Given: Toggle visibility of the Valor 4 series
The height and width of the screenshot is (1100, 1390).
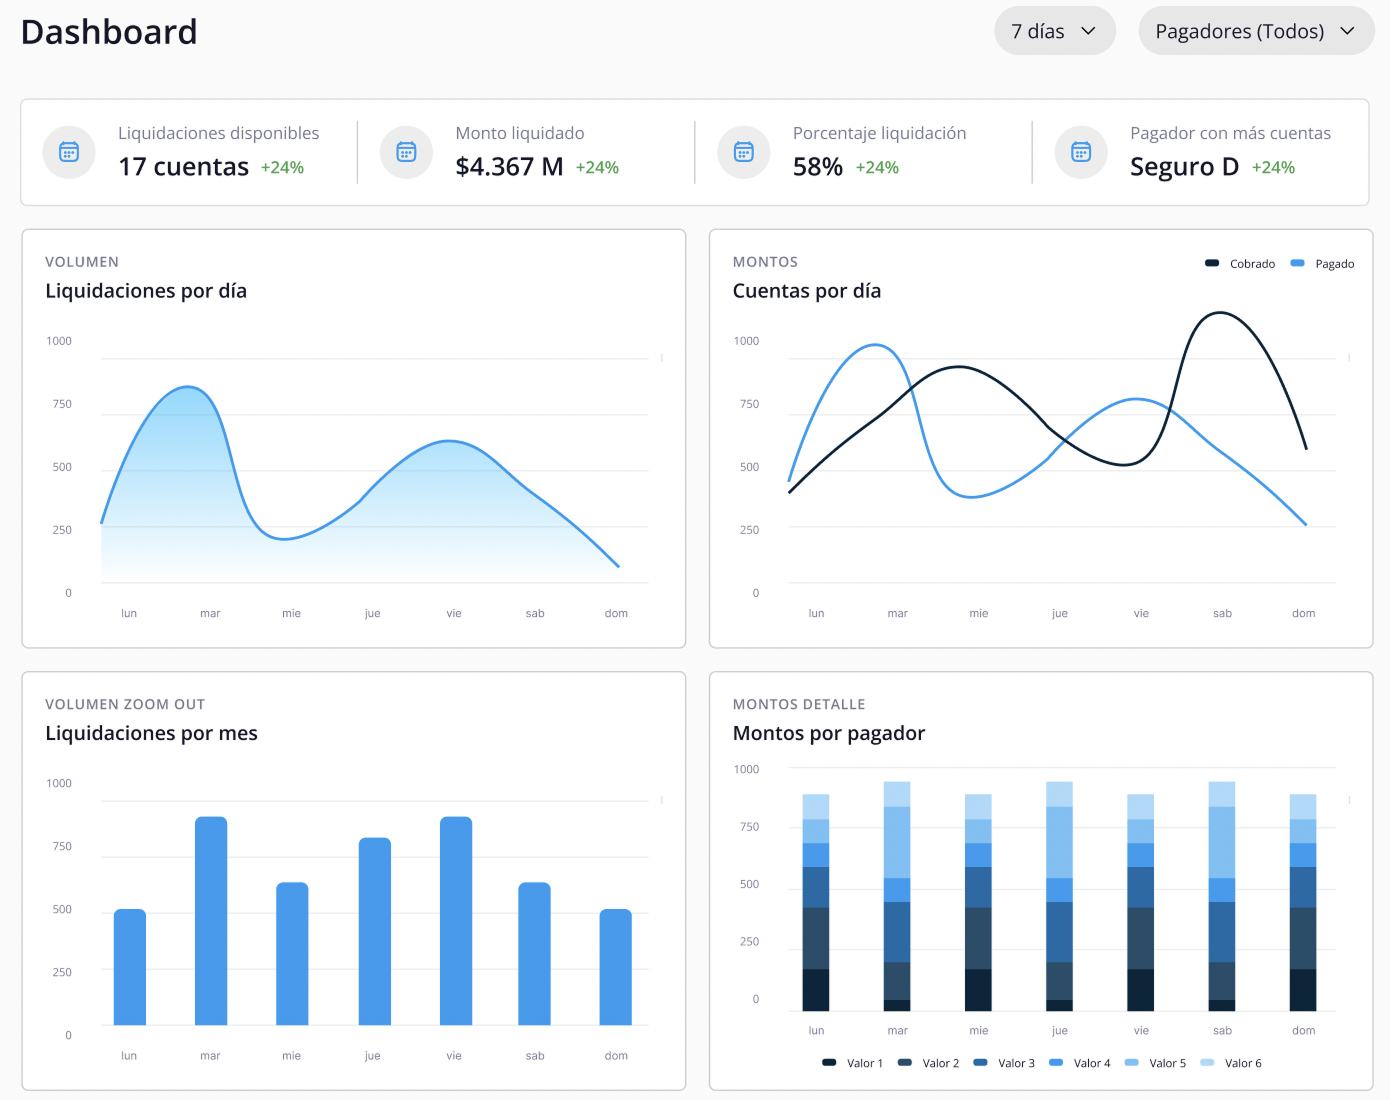Looking at the screenshot, I should pos(1057,1062).
